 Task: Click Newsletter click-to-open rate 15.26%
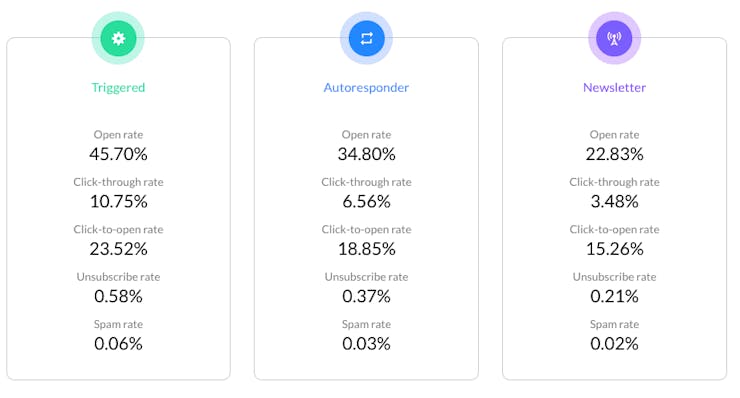(x=614, y=249)
